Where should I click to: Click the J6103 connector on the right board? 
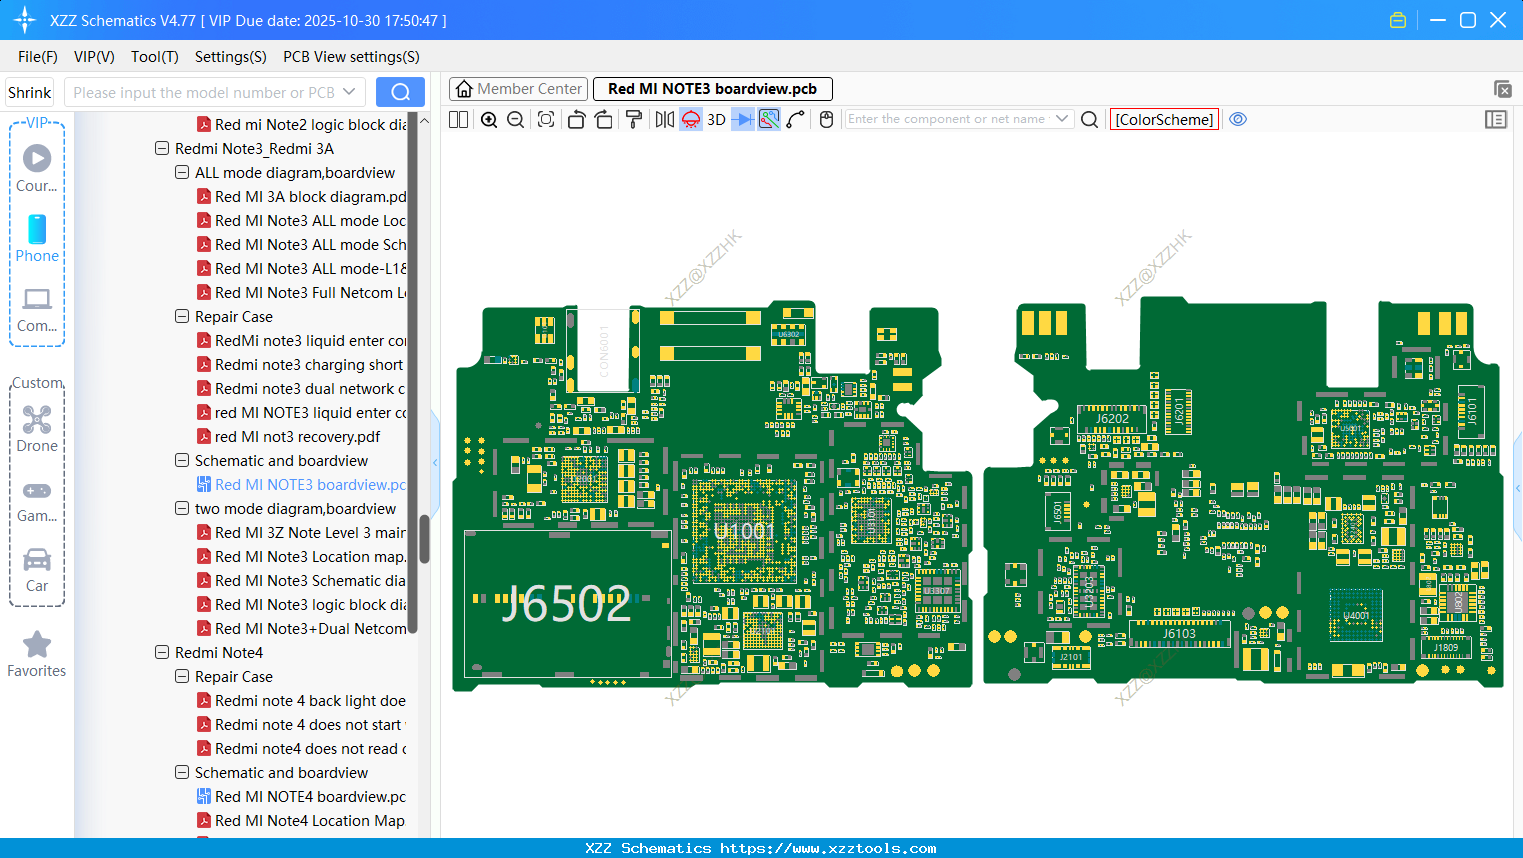tap(1178, 633)
